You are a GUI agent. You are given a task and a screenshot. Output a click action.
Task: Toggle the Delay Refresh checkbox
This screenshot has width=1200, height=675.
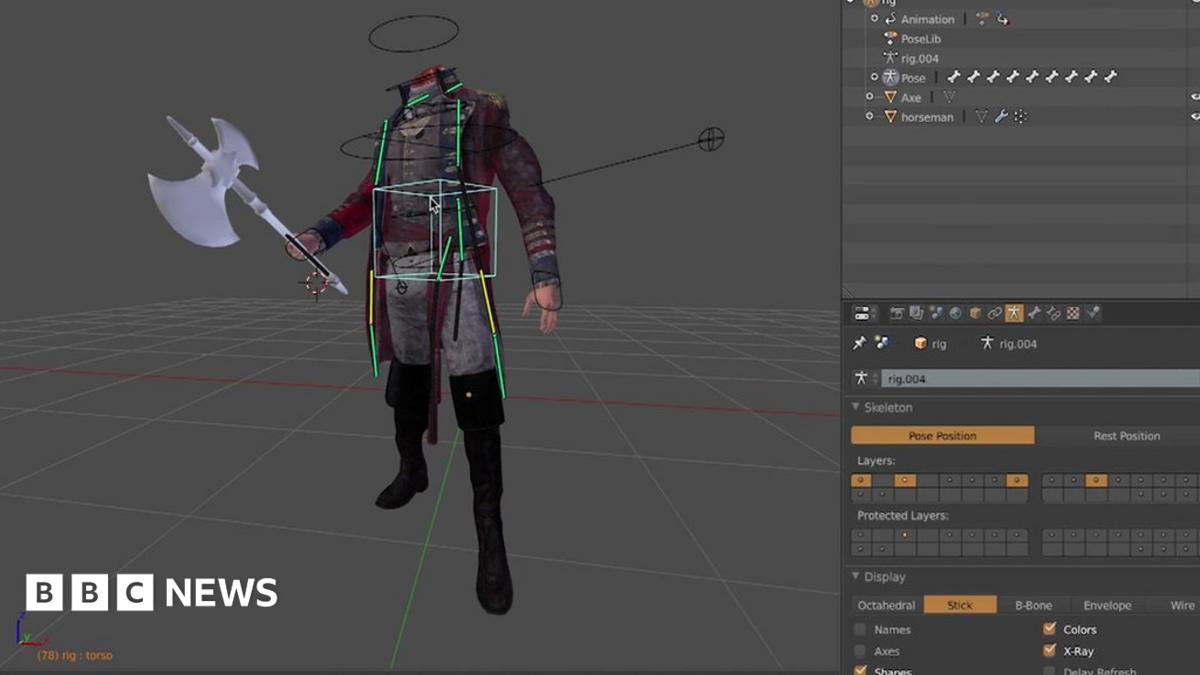click(1049, 671)
